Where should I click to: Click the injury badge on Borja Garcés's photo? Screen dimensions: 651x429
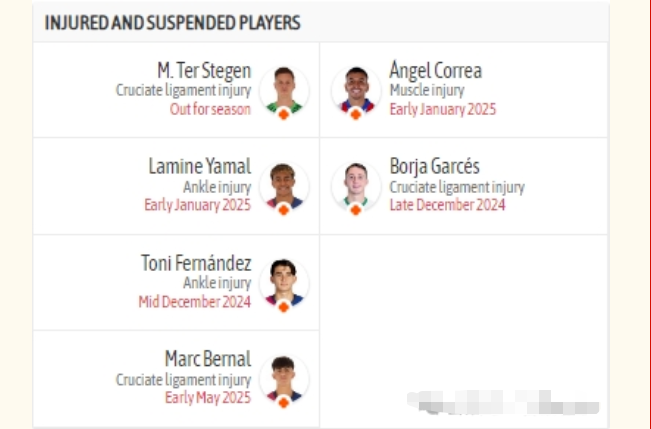(355, 210)
